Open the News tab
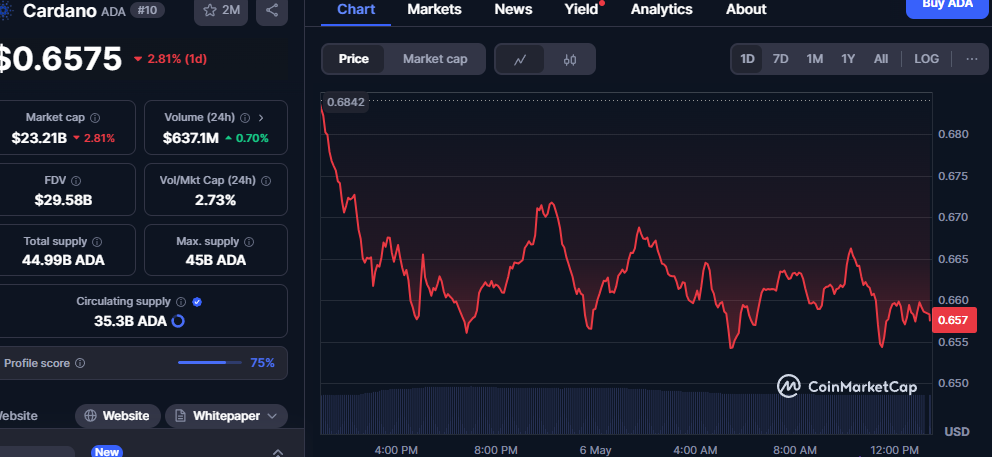Screen dimensions: 992x457 [x=513, y=9]
